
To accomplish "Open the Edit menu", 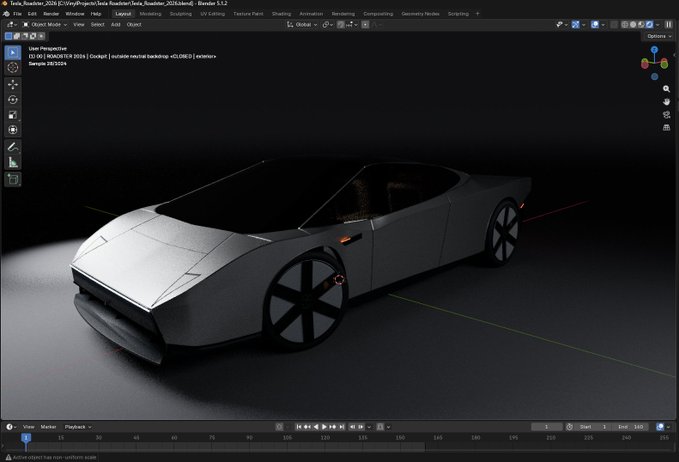I will [x=32, y=14].
